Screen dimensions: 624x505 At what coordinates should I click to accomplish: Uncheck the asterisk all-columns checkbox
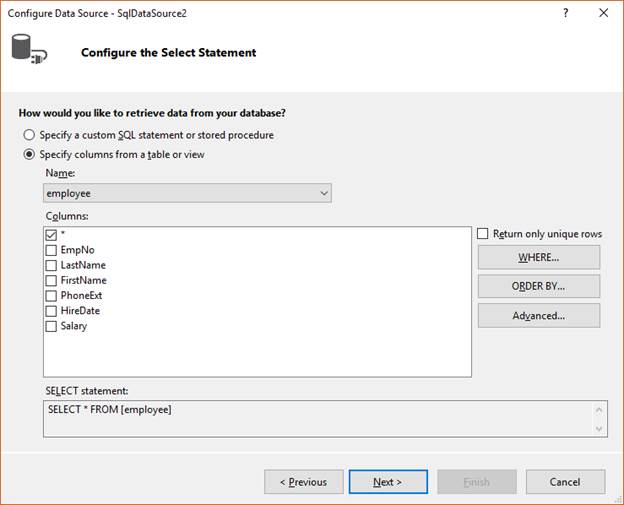coord(51,235)
